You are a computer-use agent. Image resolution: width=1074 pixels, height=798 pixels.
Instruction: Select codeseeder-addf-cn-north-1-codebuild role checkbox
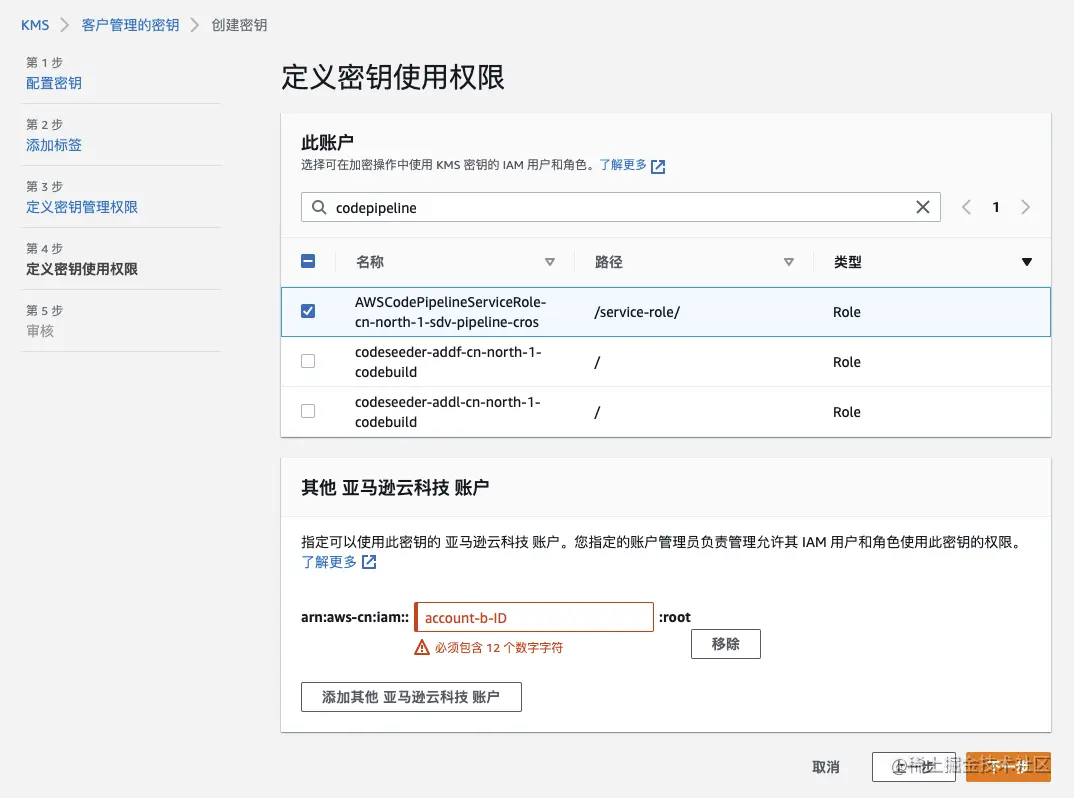coord(308,361)
